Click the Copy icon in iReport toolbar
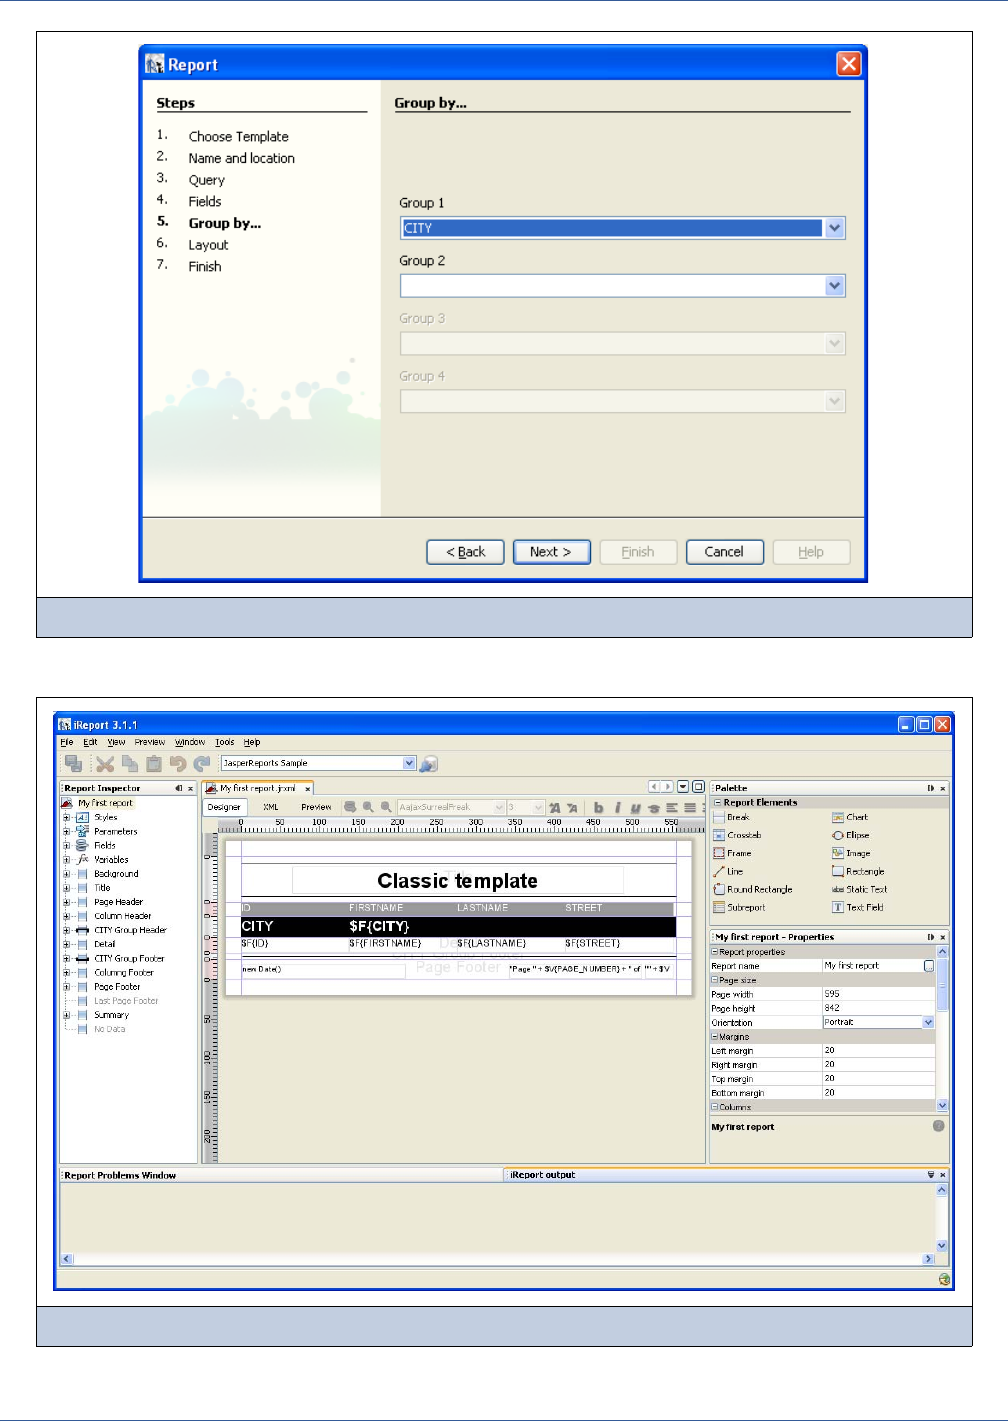Viewport: 1008px width, 1422px height. pyautogui.click(x=130, y=763)
